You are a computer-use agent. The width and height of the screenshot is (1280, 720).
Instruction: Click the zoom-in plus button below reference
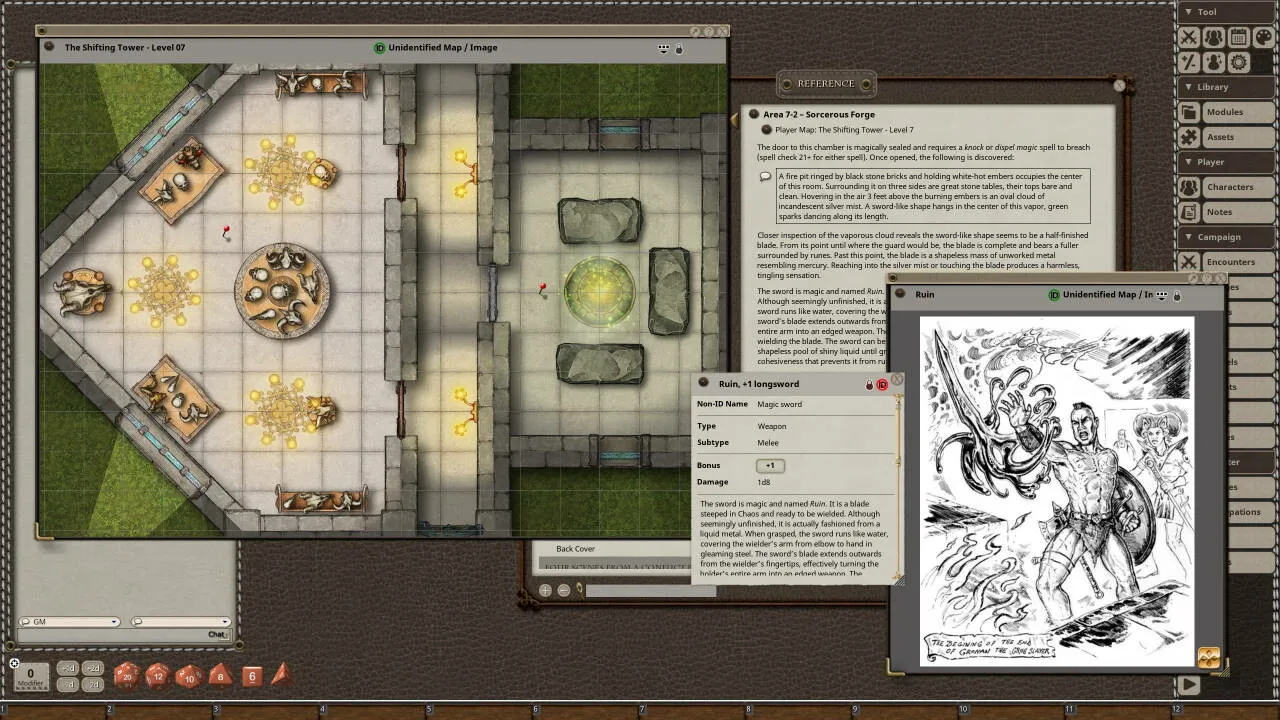tap(545, 591)
